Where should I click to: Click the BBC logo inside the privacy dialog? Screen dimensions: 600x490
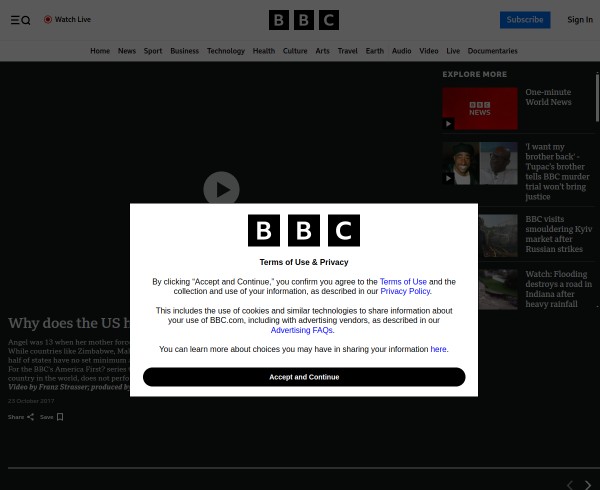click(304, 230)
